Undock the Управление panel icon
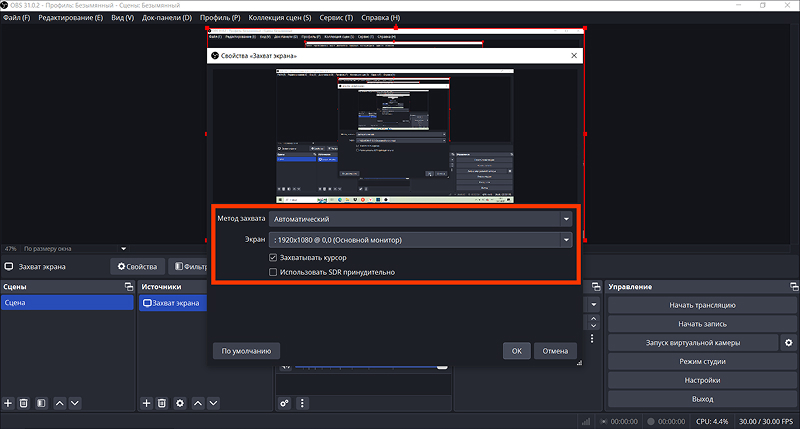 click(793, 287)
